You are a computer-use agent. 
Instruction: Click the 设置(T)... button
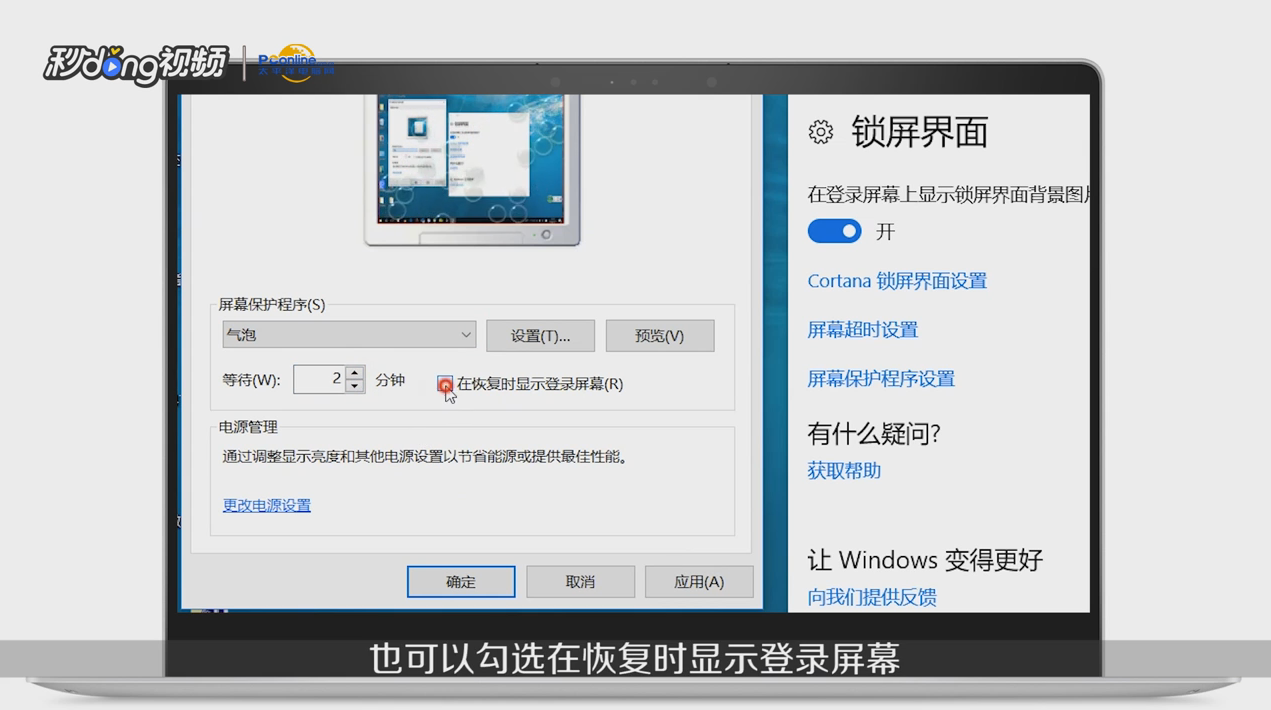pyautogui.click(x=540, y=336)
